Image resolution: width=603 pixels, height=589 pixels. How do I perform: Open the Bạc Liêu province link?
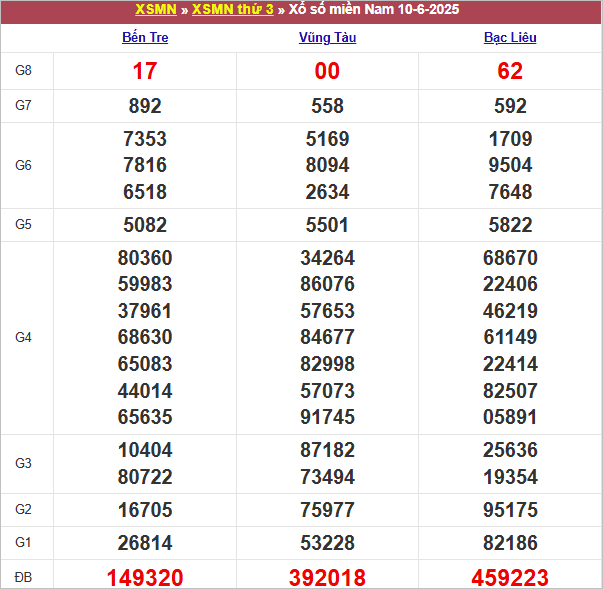(510, 38)
